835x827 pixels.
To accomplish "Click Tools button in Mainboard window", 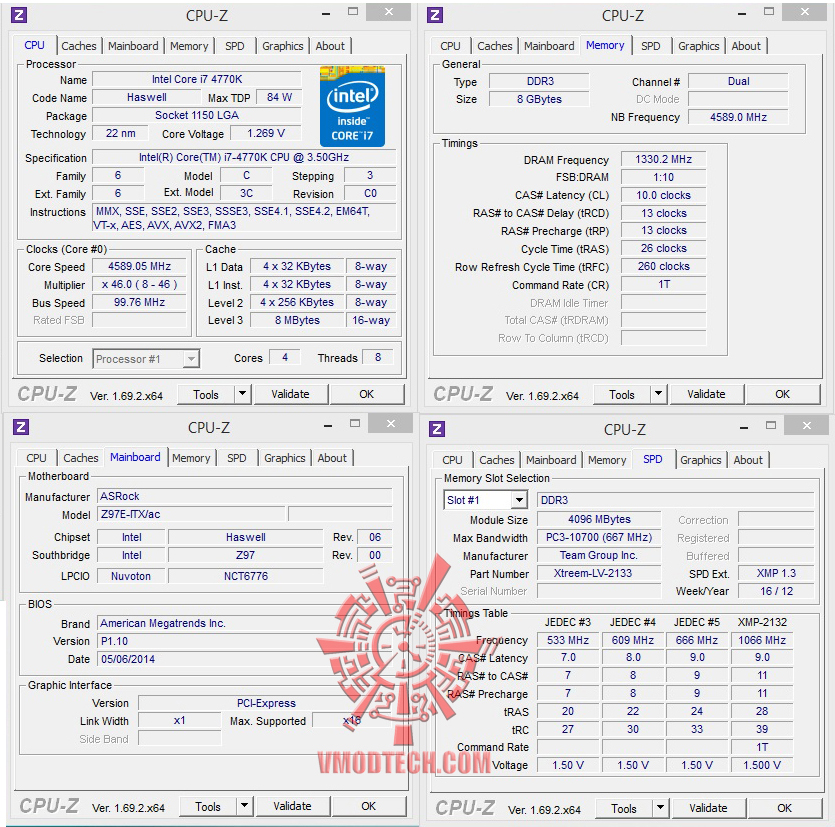I will [208, 806].
